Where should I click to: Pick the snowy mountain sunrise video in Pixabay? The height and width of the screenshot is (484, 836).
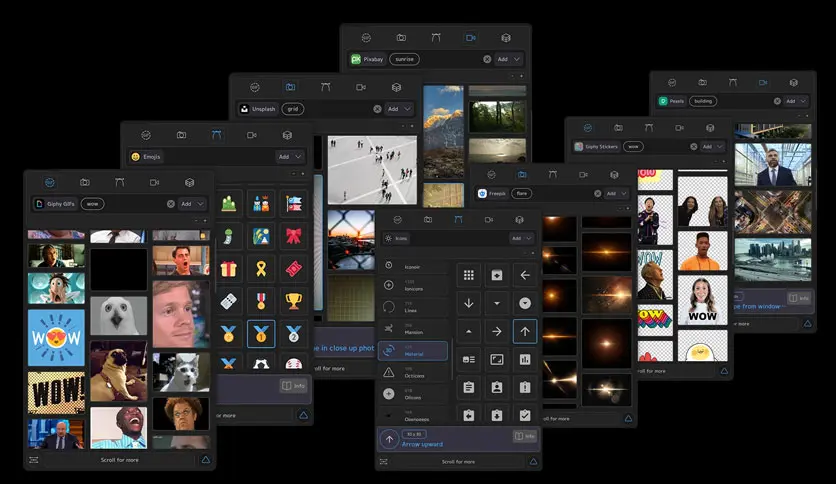(x=443, y=132)
